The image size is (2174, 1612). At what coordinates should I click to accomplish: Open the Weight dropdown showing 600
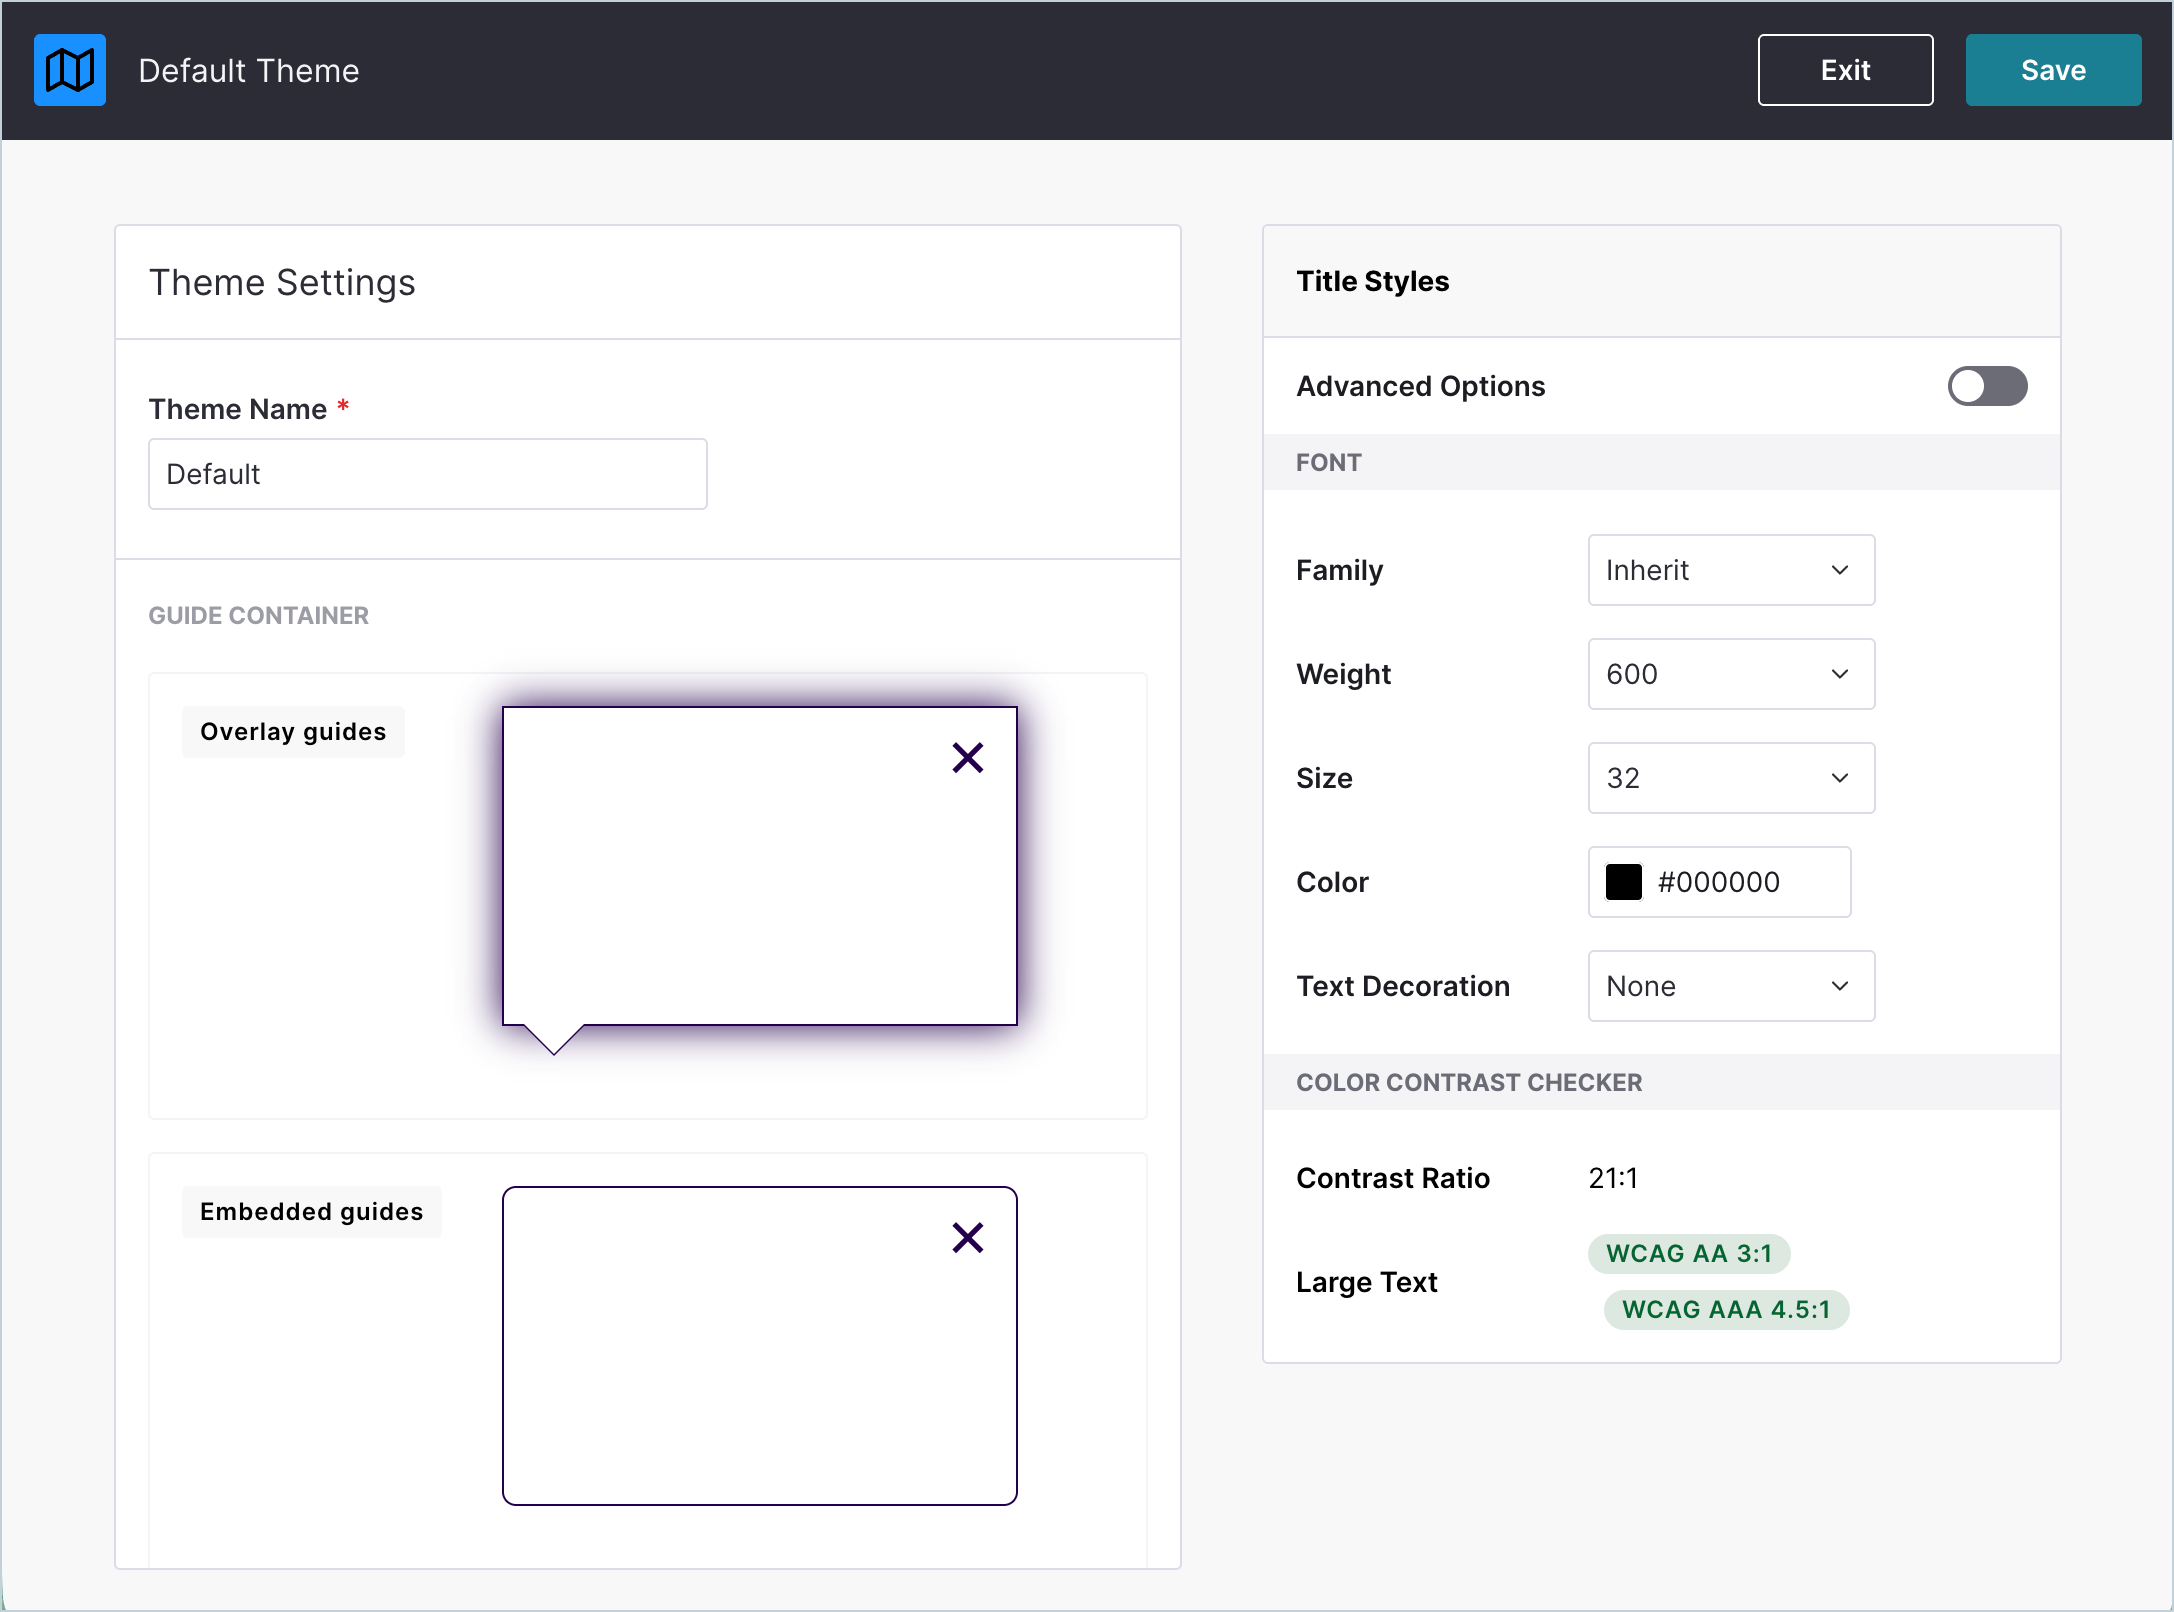point(1730,674)
